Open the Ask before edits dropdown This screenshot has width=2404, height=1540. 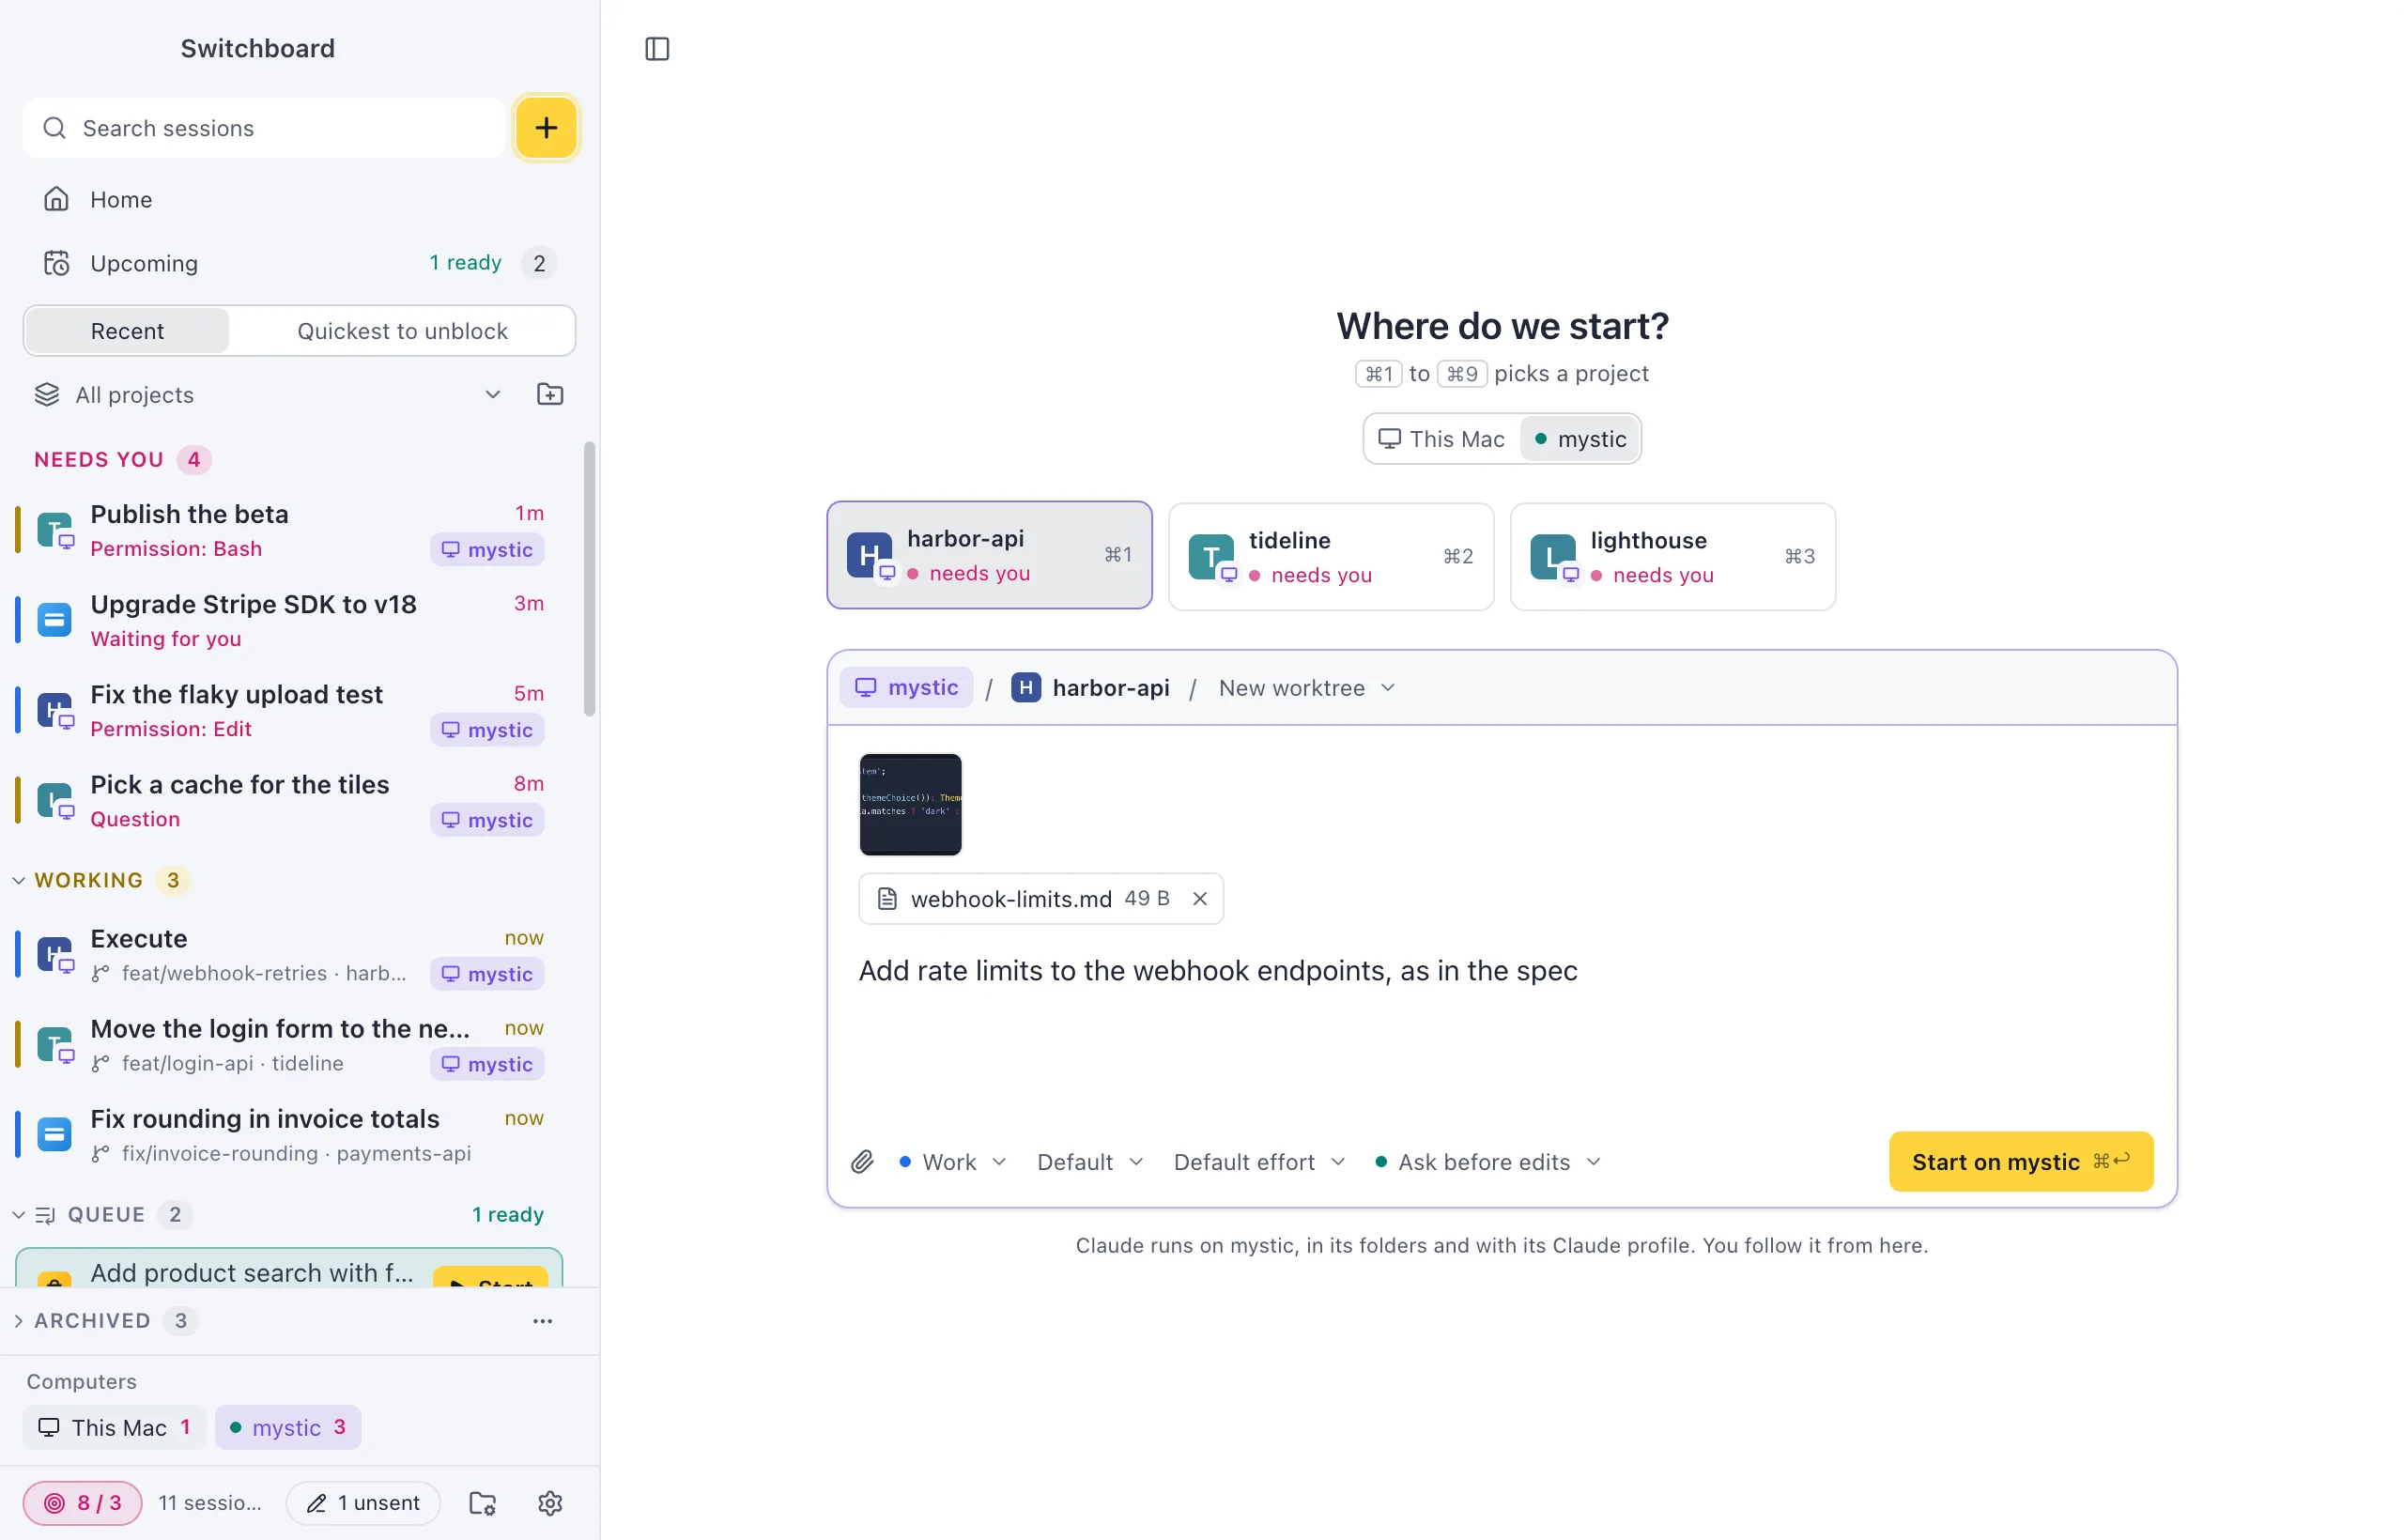point(1489,1161)
